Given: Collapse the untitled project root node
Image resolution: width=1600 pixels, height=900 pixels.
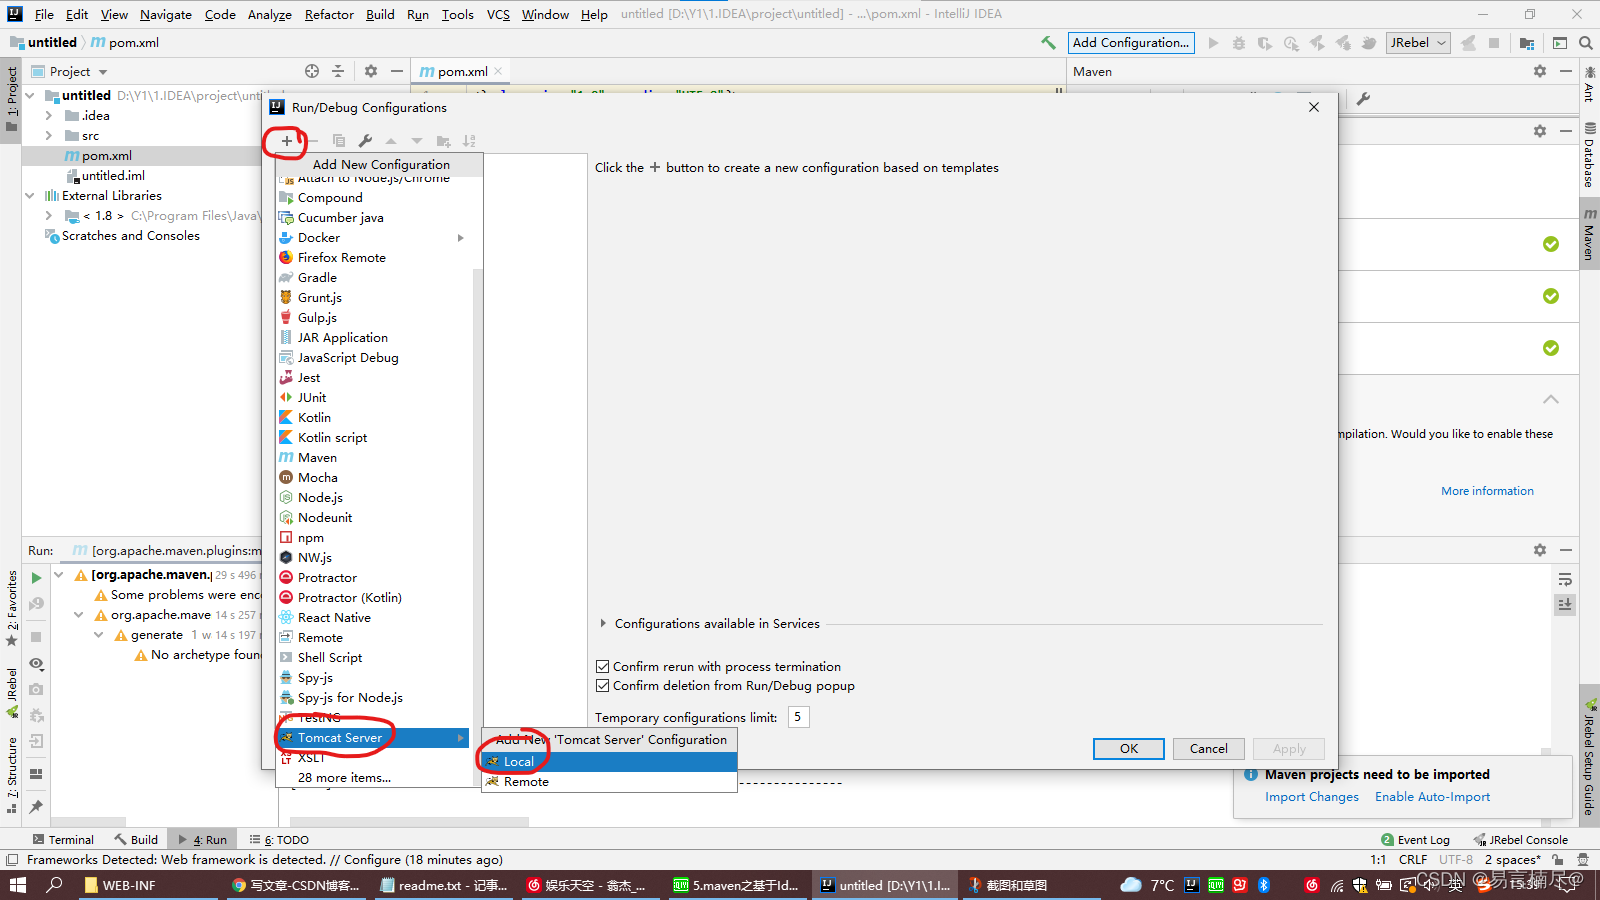Looking at the screenshot, I should [30, 96].
